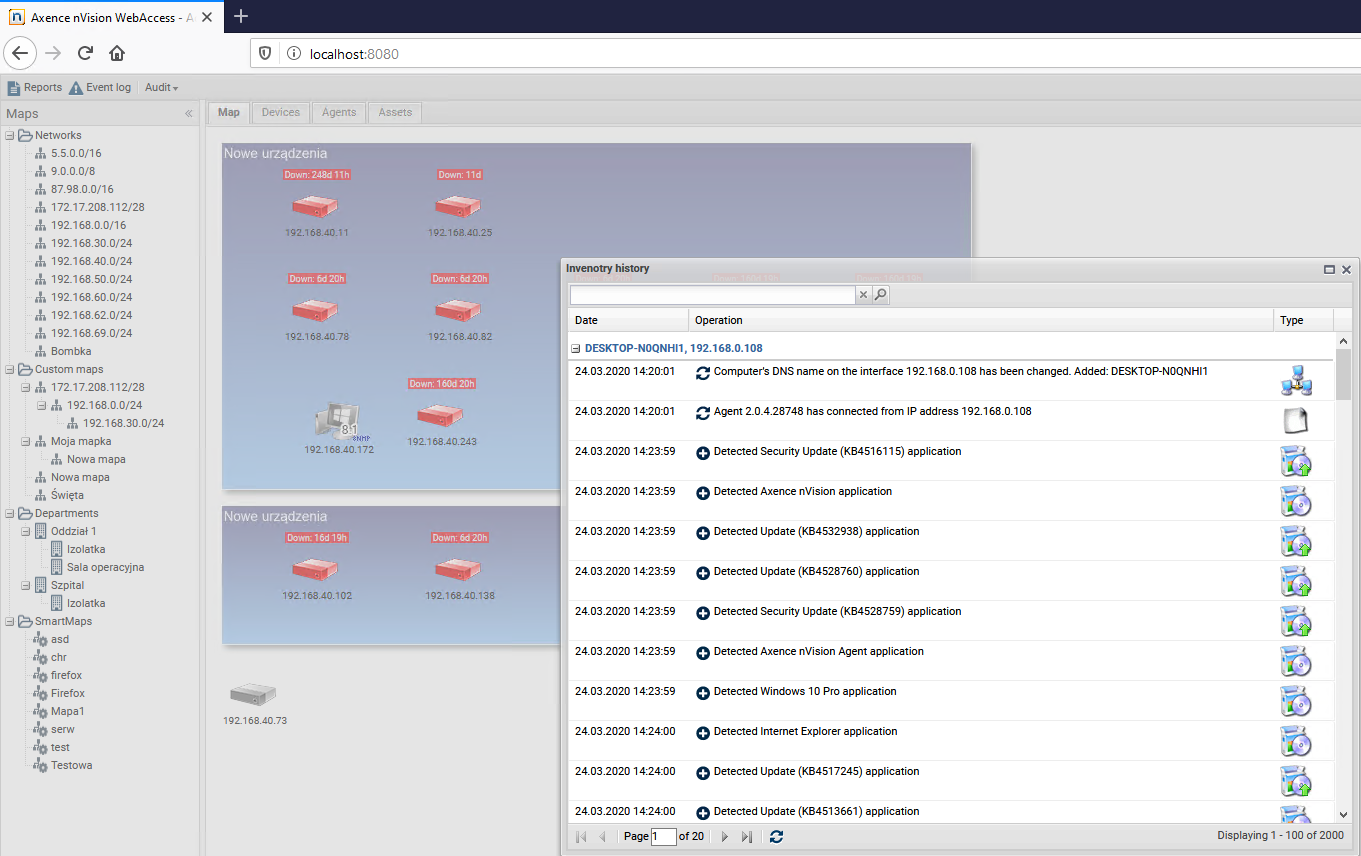Image resolution: width=1361 pixels, height=856 pixels.
Task: Click the page number input field
Action: click(663, 836)
